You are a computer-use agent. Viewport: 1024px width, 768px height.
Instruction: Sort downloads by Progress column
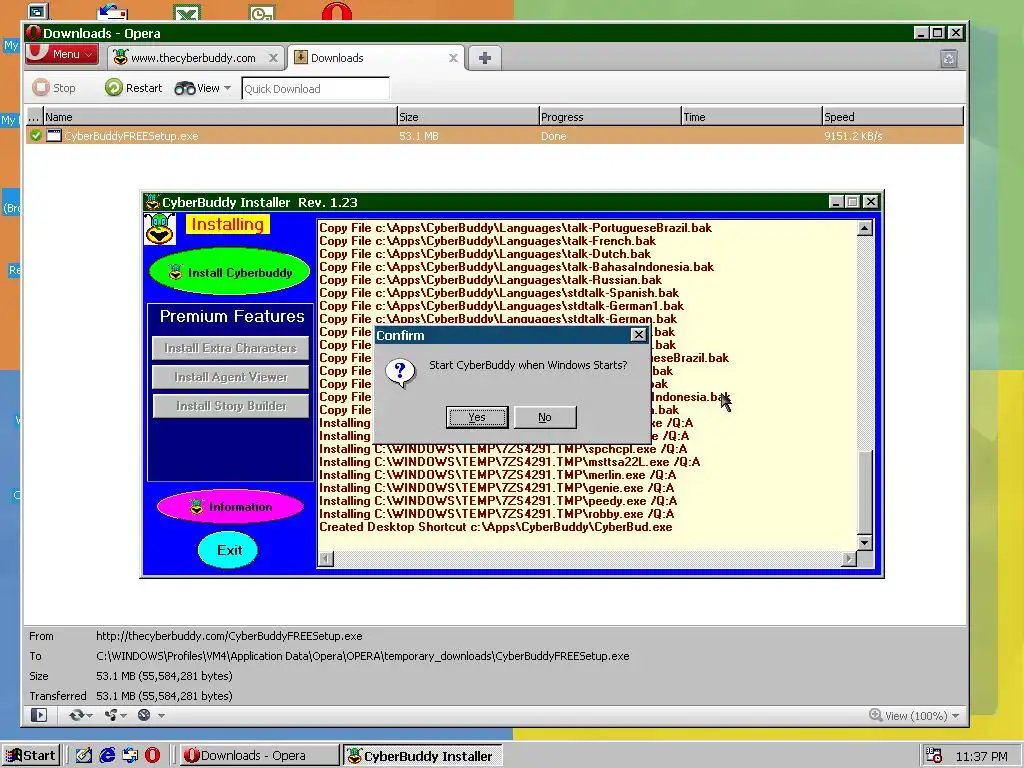coord(610,116)
